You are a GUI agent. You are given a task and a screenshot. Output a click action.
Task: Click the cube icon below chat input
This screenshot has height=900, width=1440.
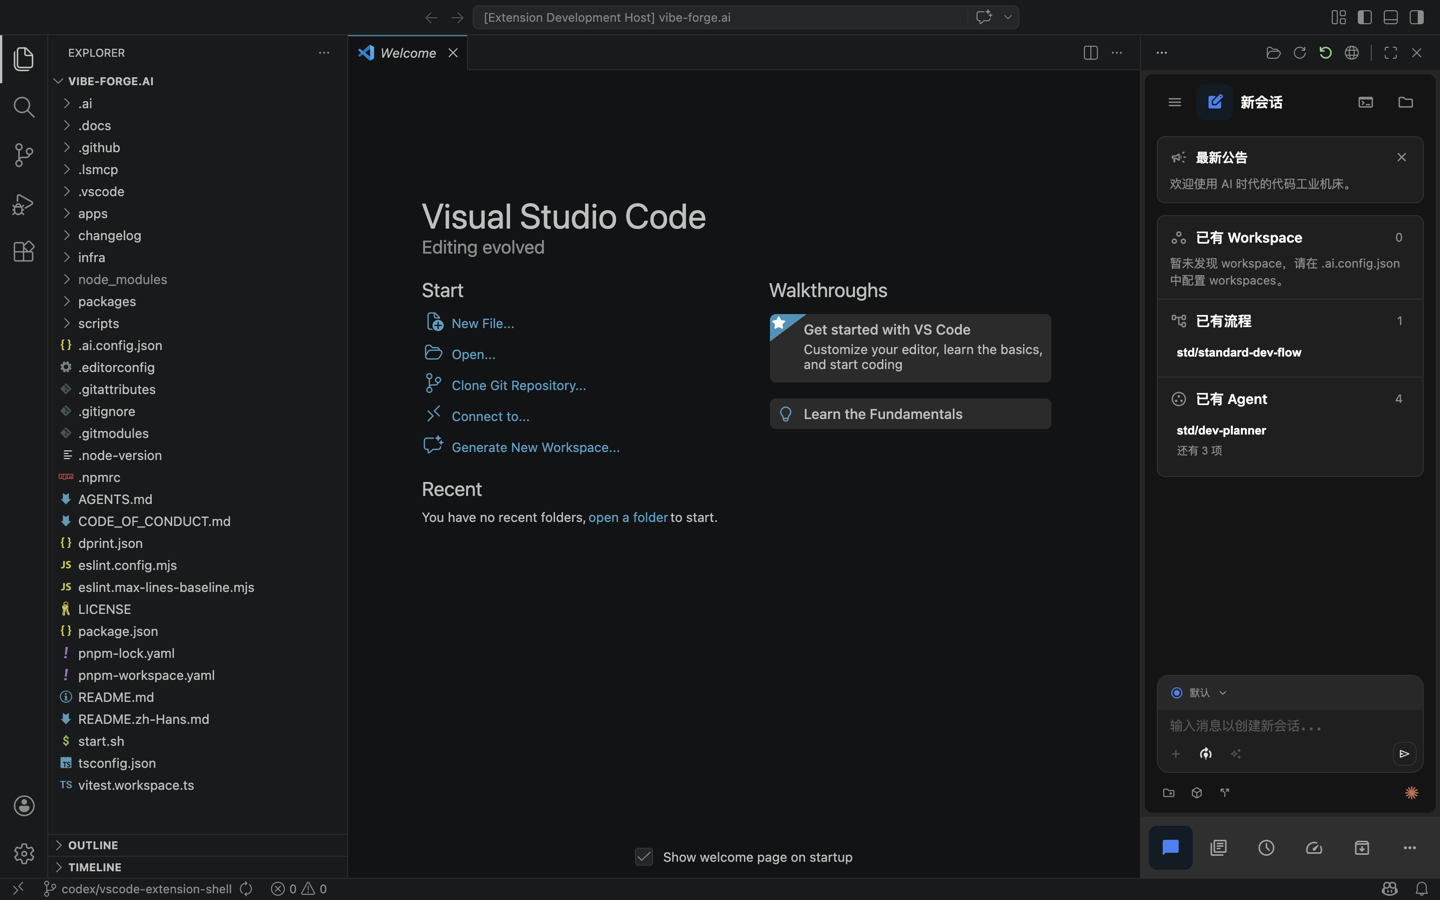pyautogui.click(x=1197, y=793)
